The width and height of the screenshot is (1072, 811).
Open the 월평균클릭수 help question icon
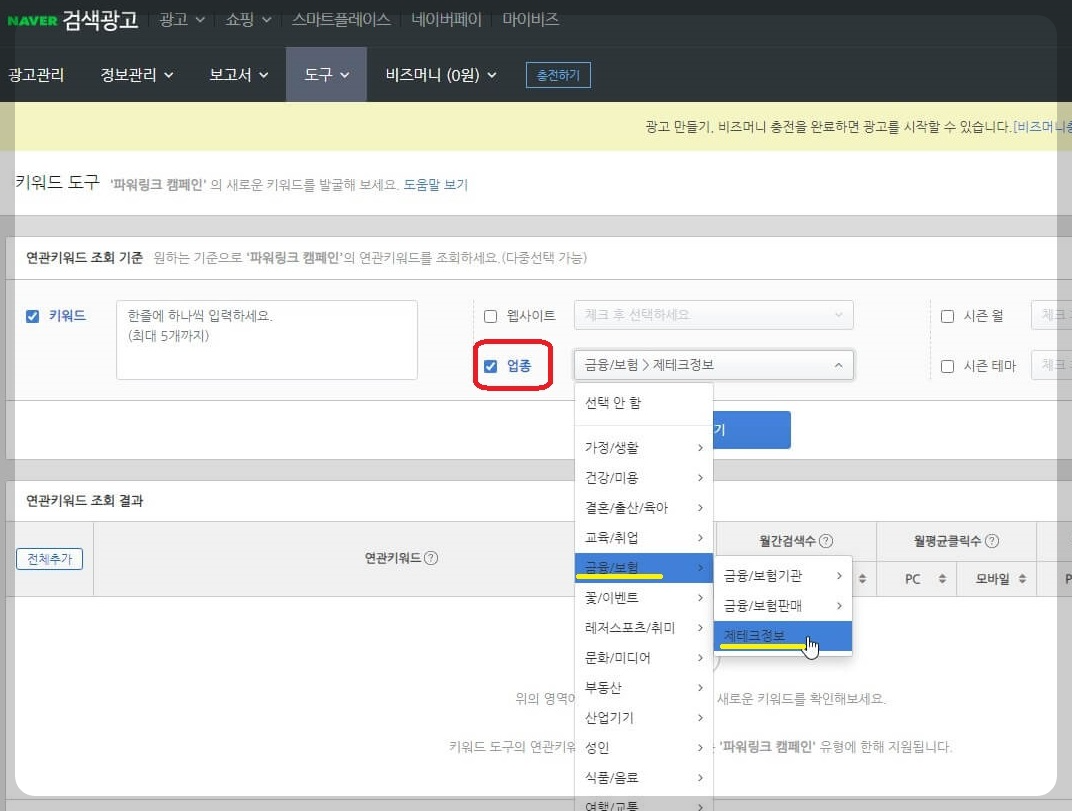click(x=992, y=541)
